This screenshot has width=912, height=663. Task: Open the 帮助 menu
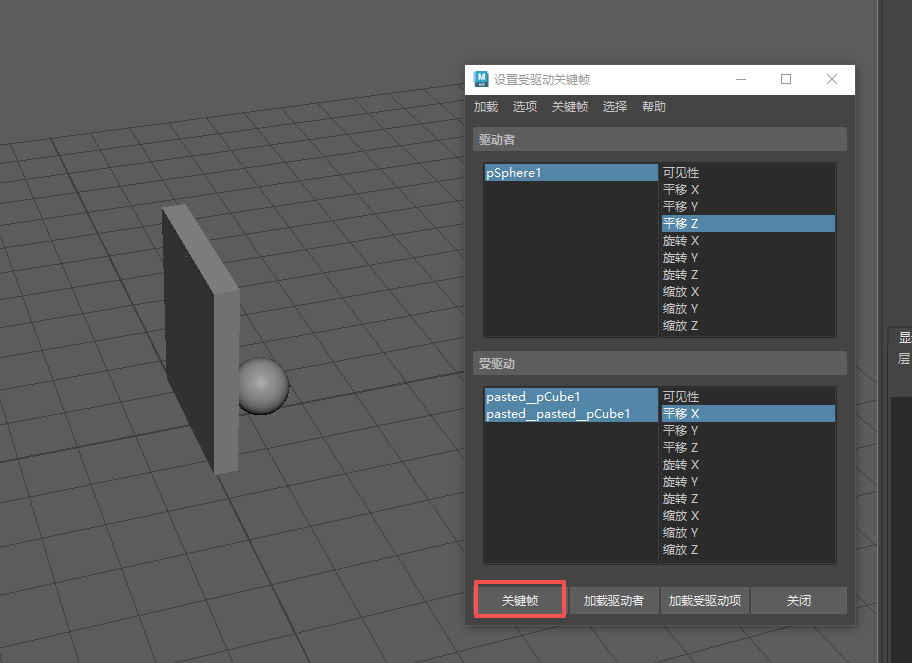click(654, 106)
